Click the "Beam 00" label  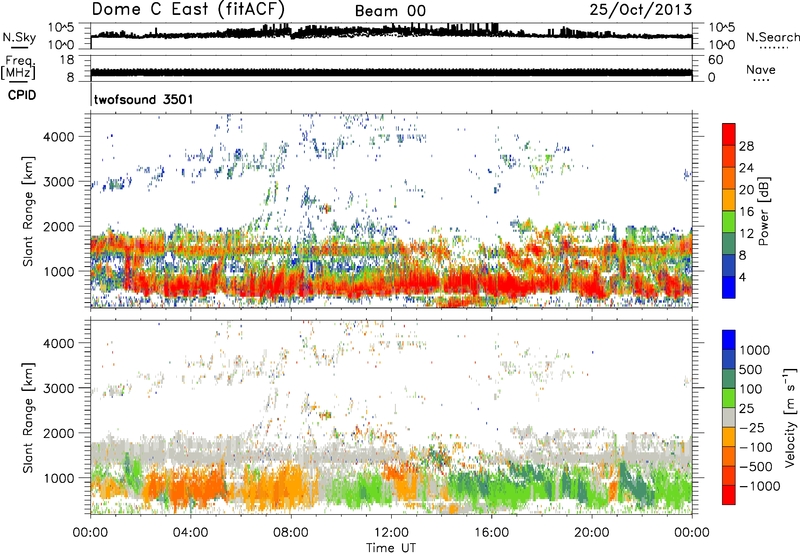(390, 11)
